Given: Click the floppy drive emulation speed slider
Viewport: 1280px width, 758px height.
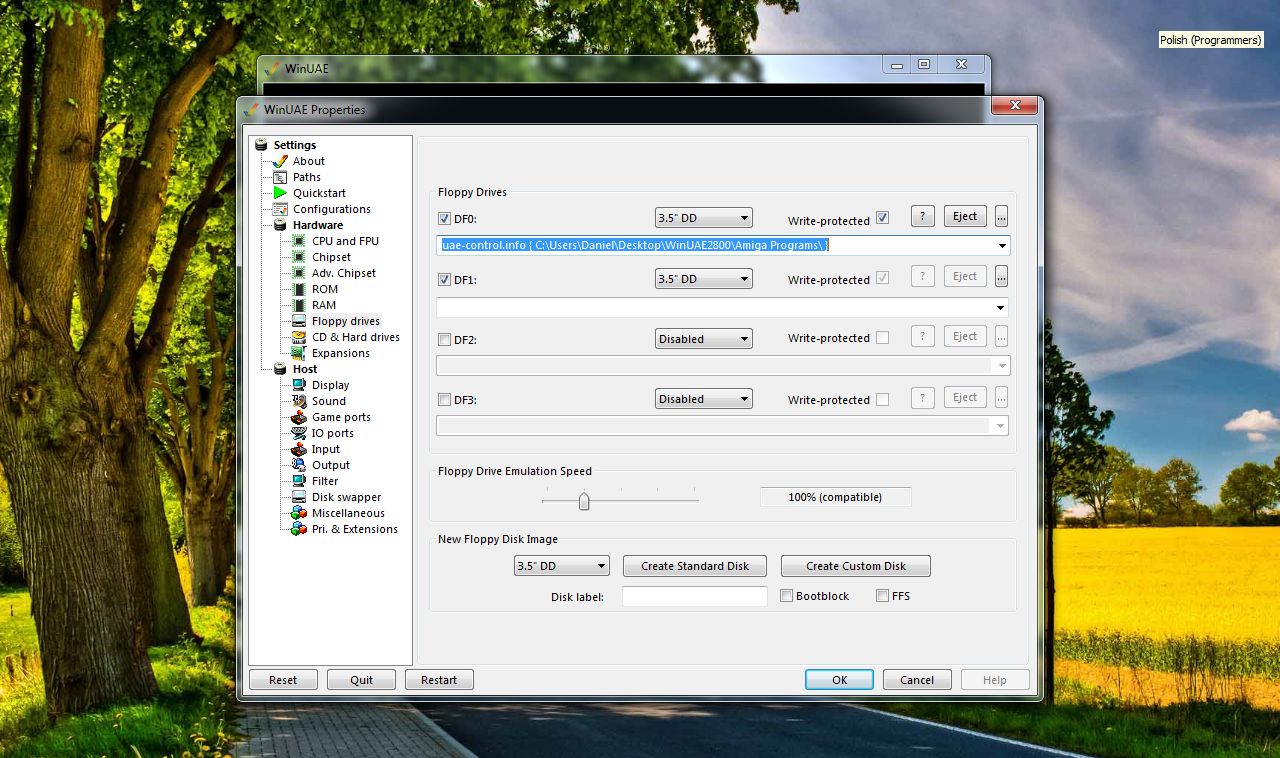Looking at the screenshot, I should click(584, 501).
